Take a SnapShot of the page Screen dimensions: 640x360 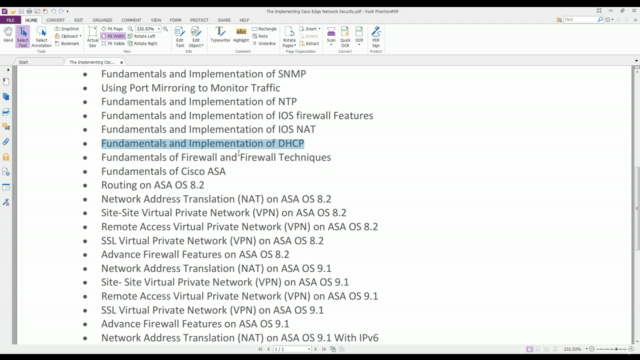pos(67,29)
